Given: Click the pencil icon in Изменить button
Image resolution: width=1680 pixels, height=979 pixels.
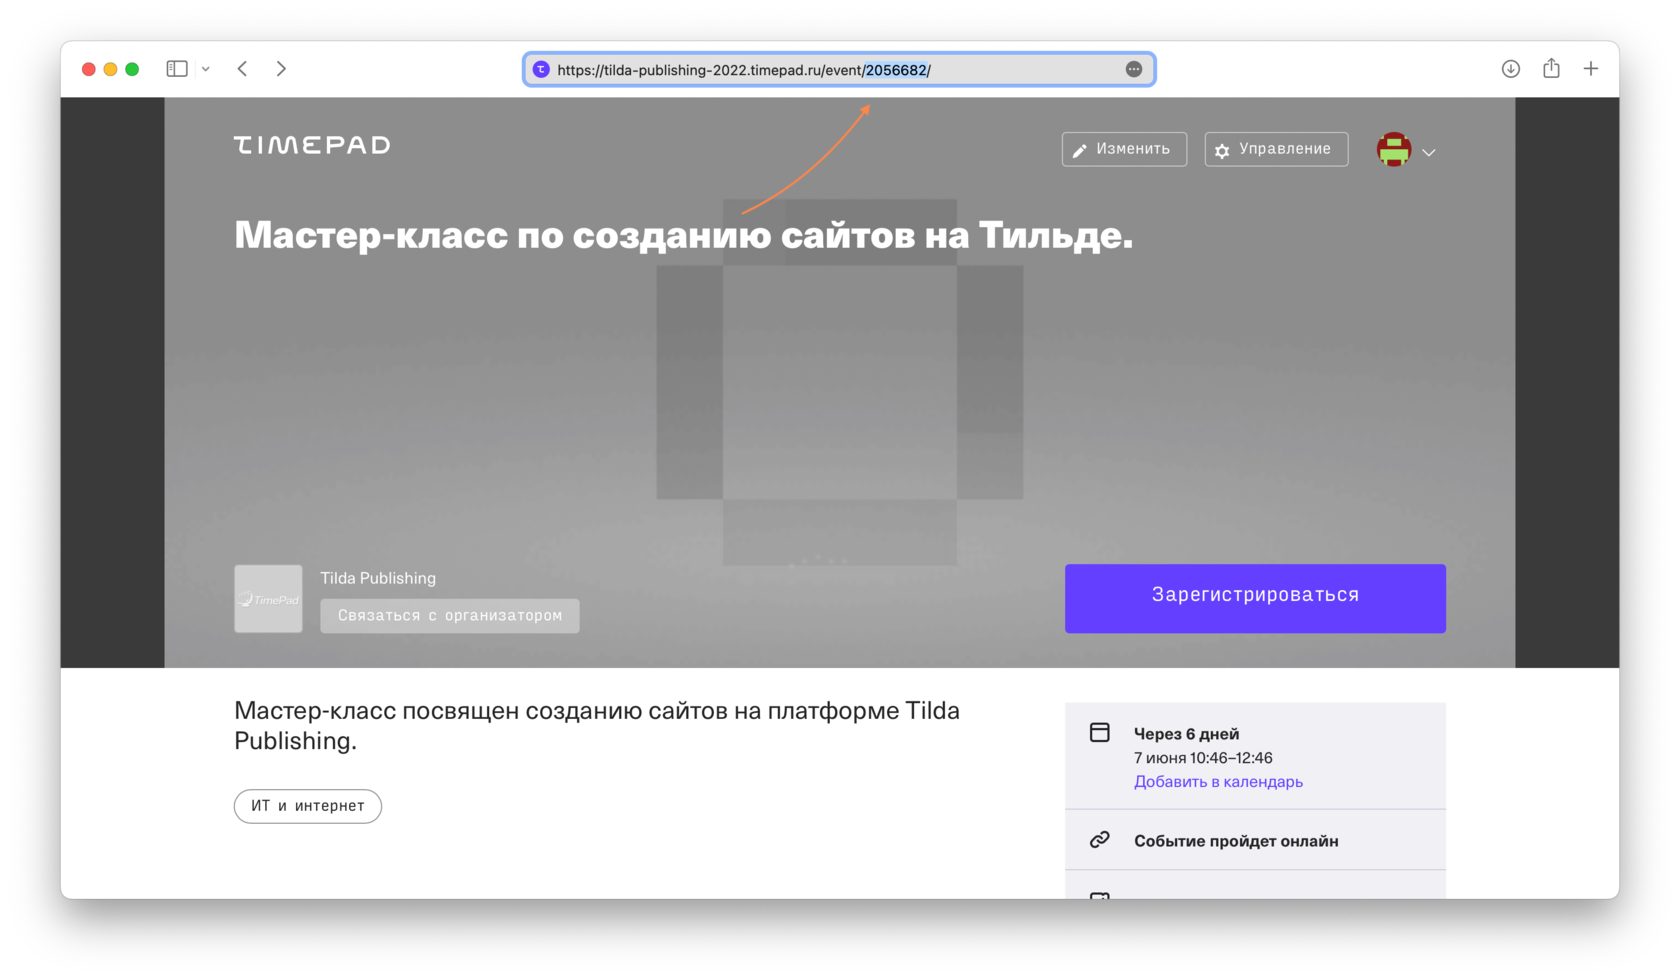Looking at the screenshot, I should [1080, 150].
